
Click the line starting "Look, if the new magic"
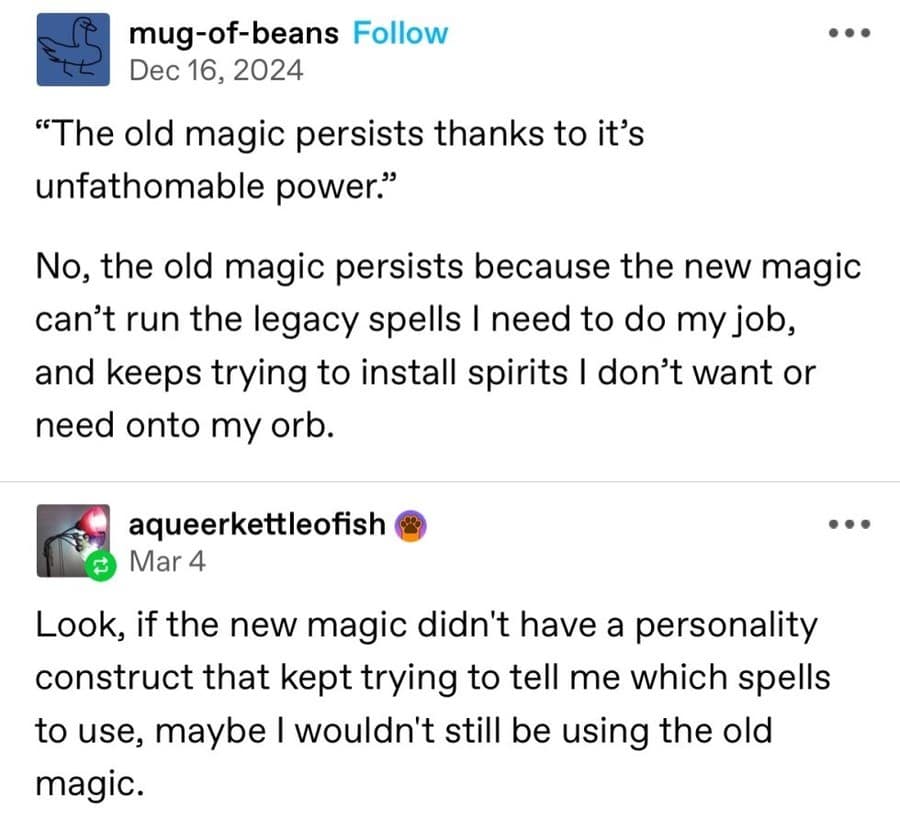427,626
